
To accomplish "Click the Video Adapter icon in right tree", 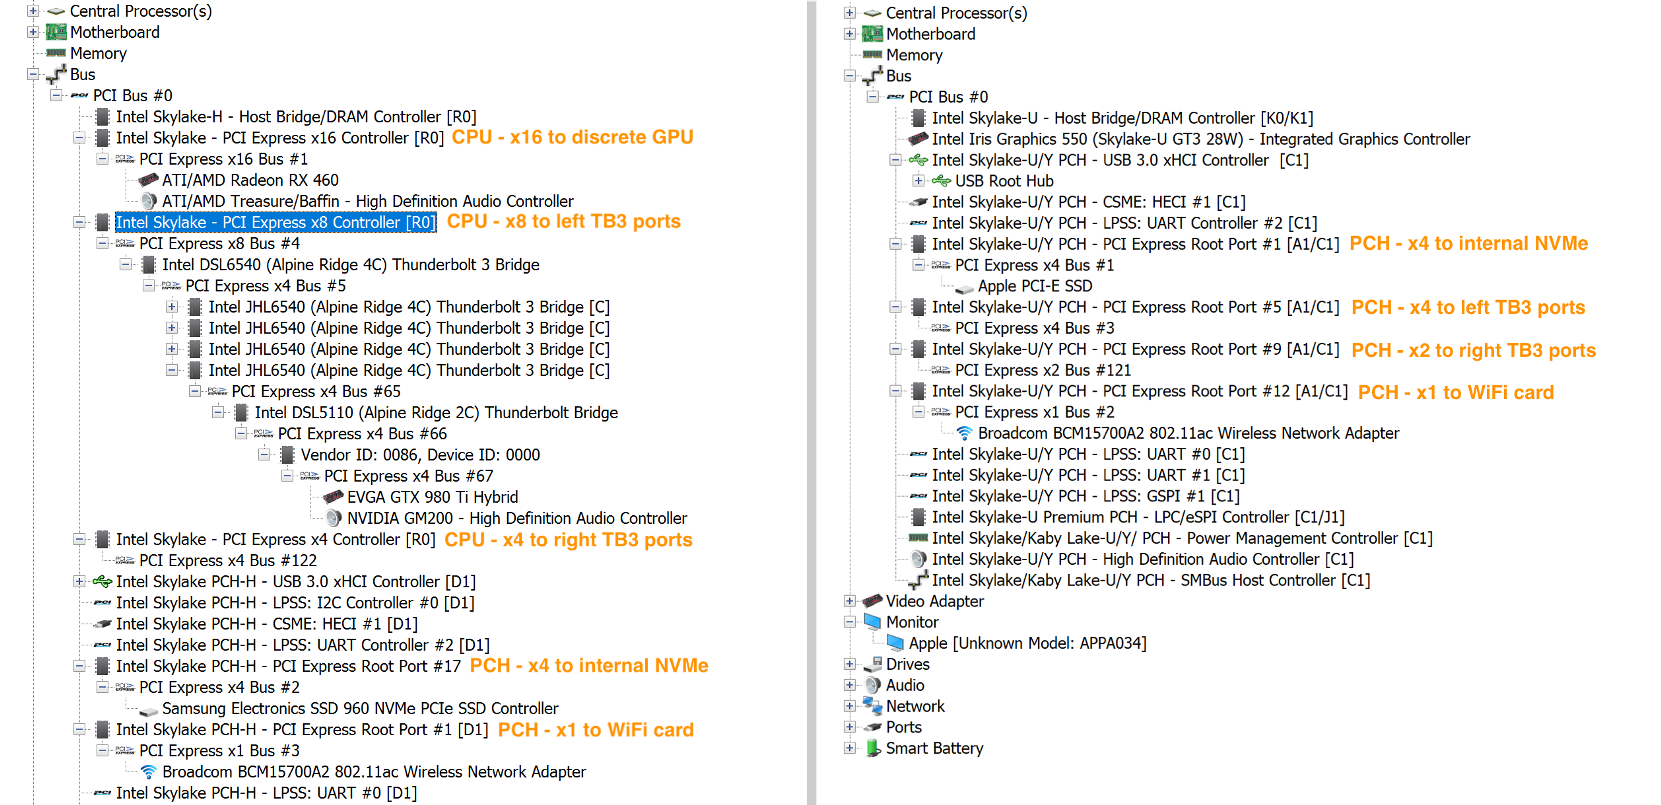I will click(x=872, y=601).
